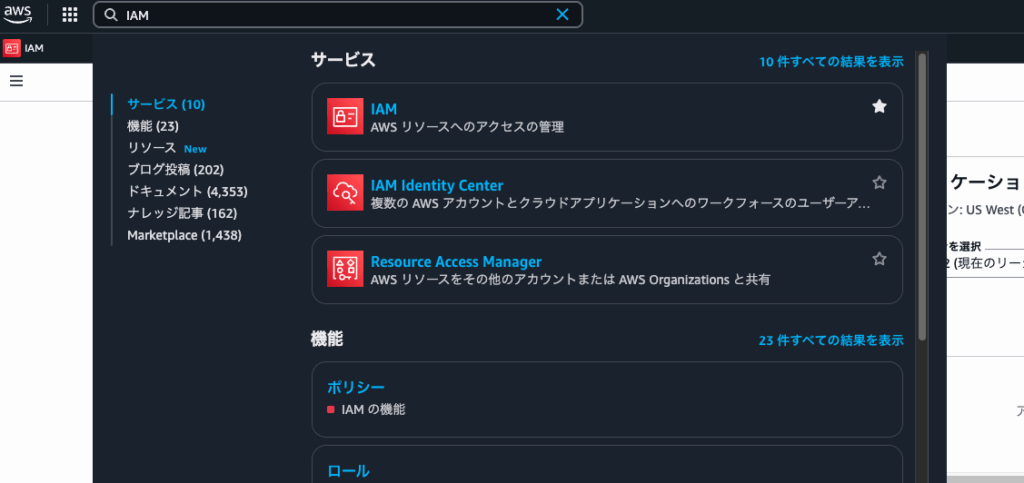Click the サービス section heading

pos(343,60)
